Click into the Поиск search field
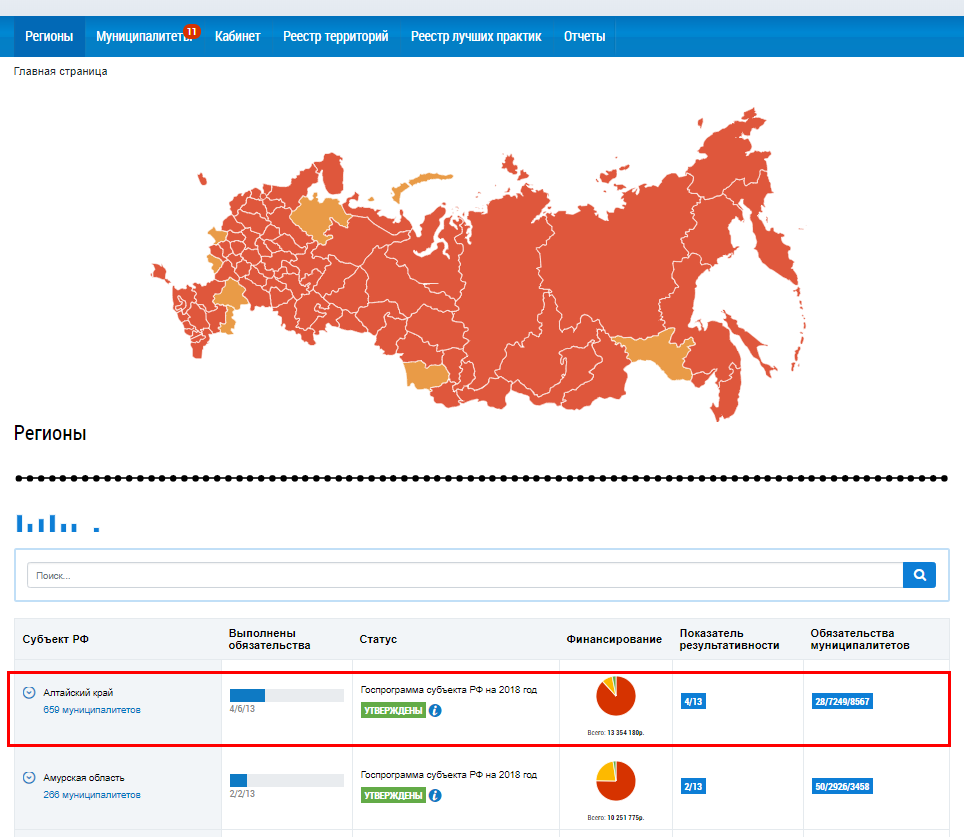The image size is (964, 837). tap(465, 576)
